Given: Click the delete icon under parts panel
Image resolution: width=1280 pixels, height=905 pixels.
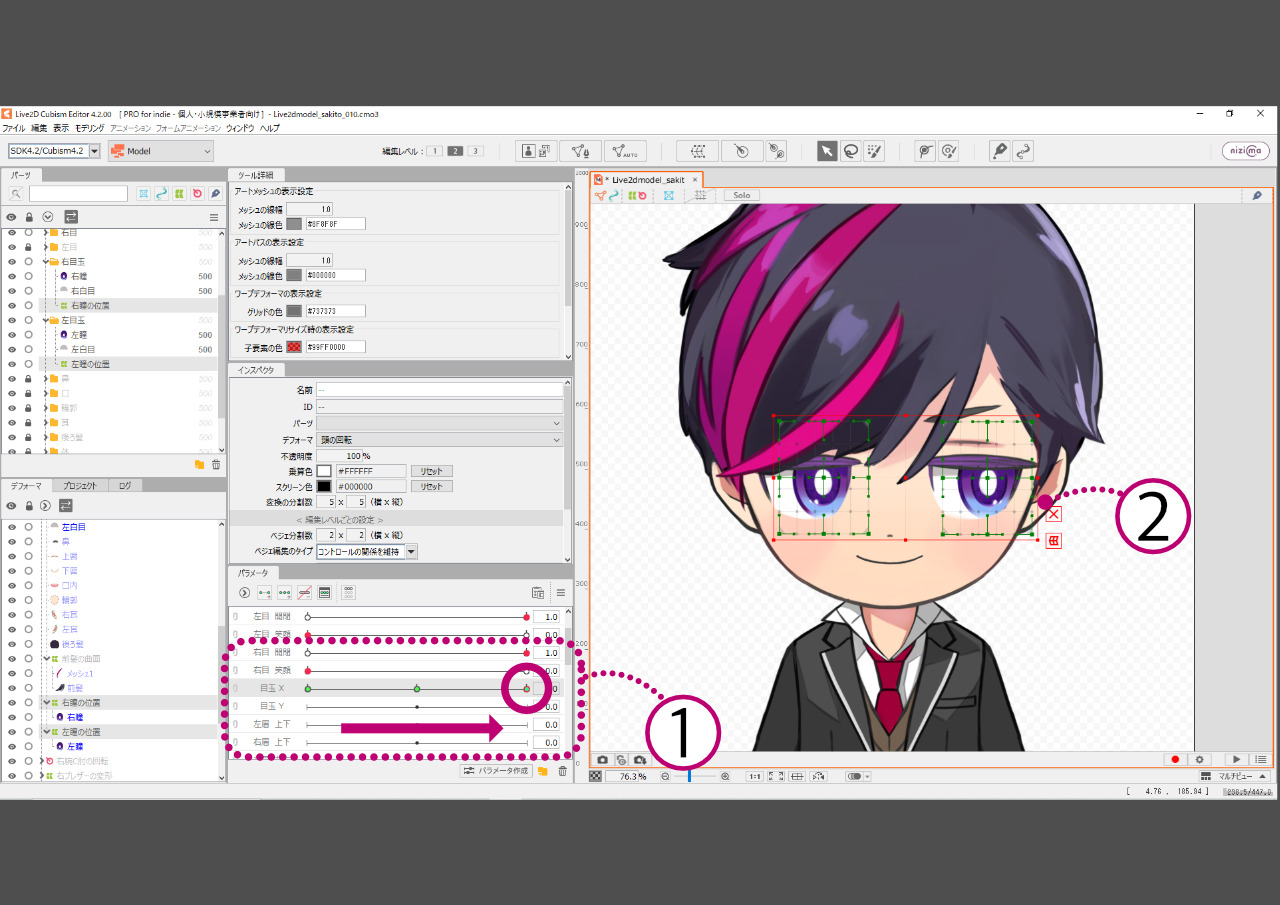Looking at the screenshot, I should pos(215,465).
